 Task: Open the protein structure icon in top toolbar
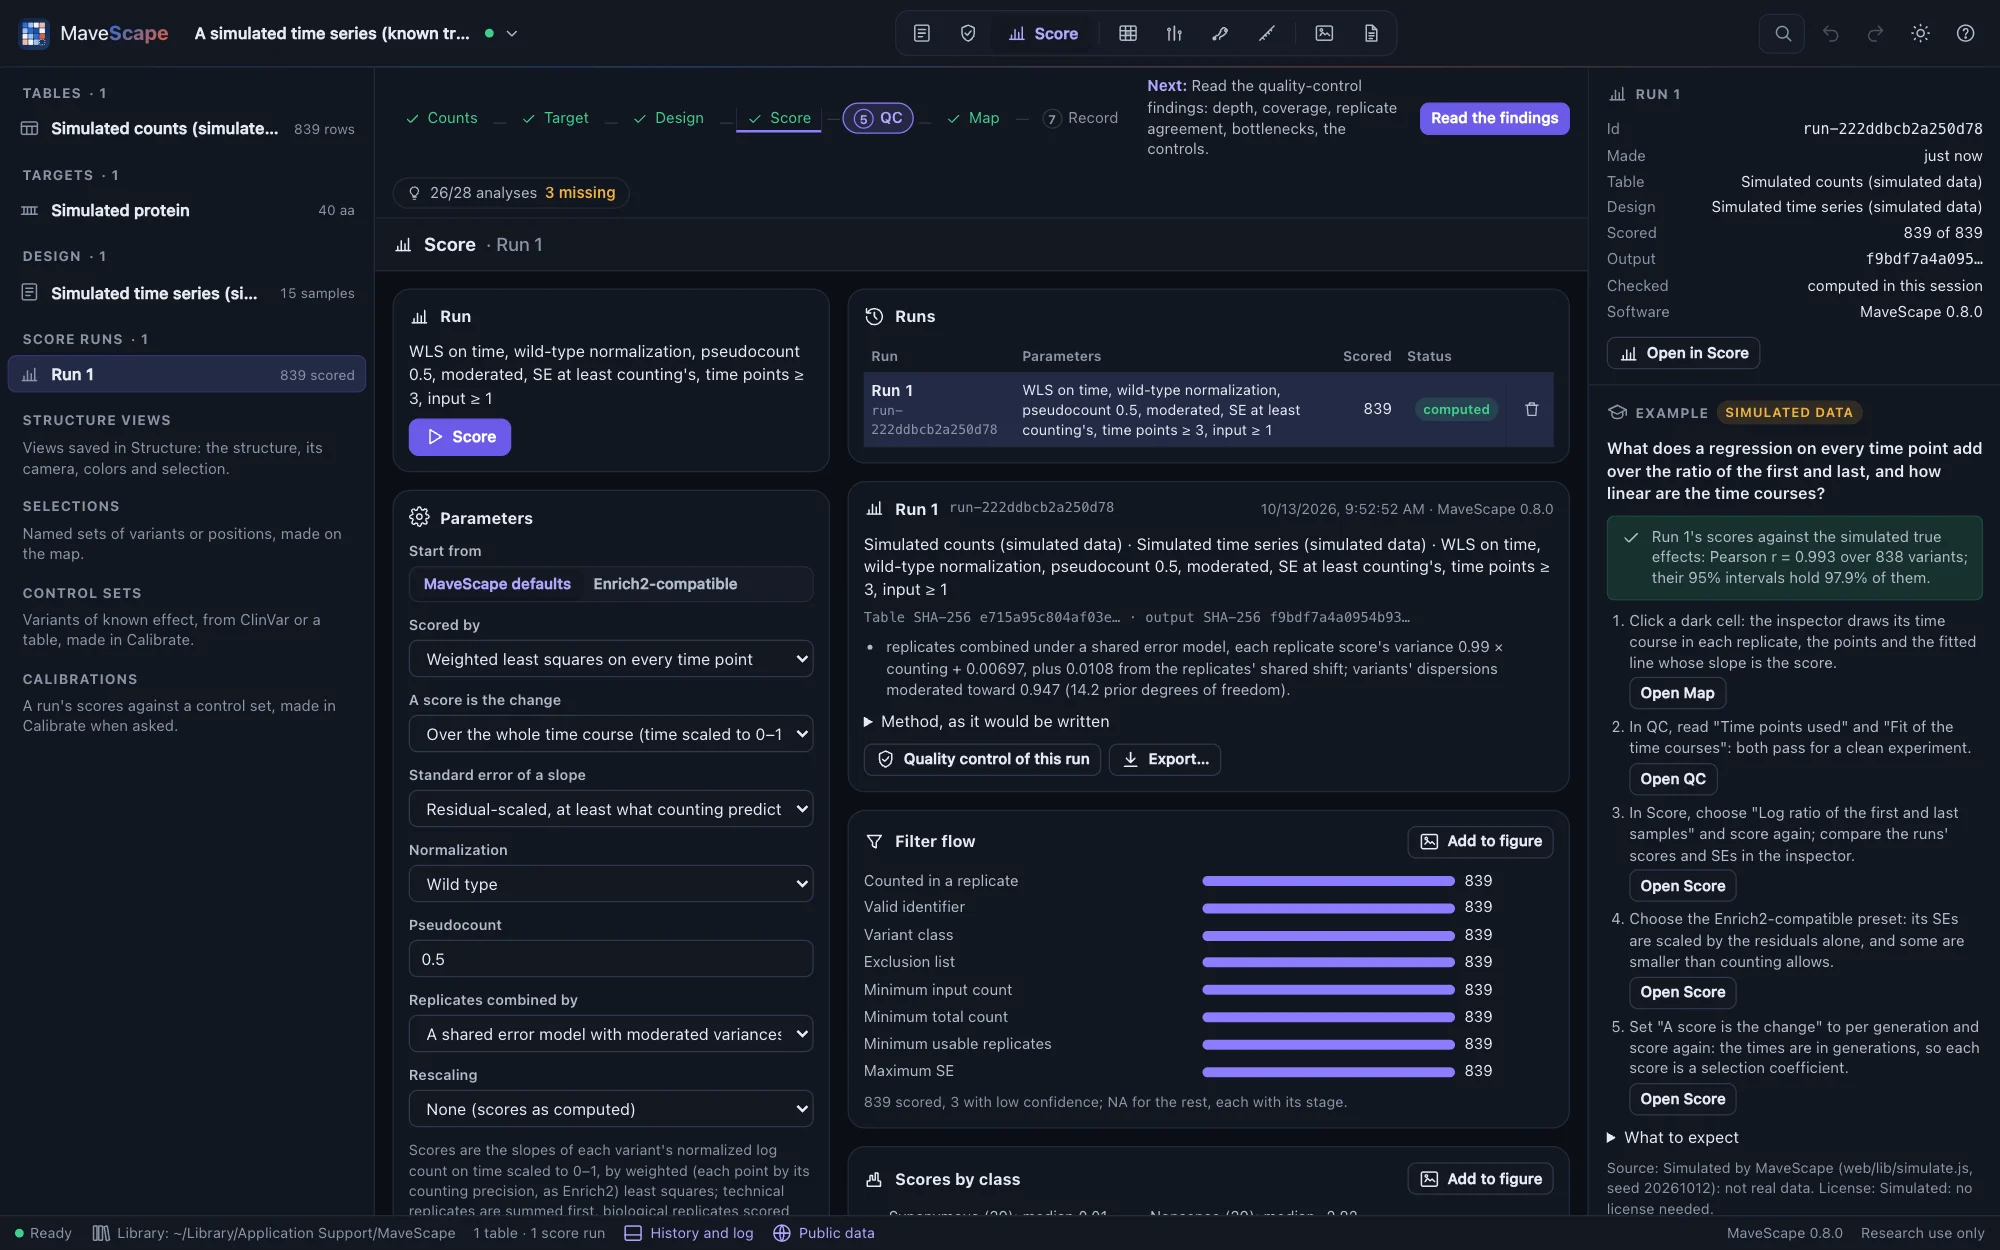pyautogui.click(x=1220, y=33)
